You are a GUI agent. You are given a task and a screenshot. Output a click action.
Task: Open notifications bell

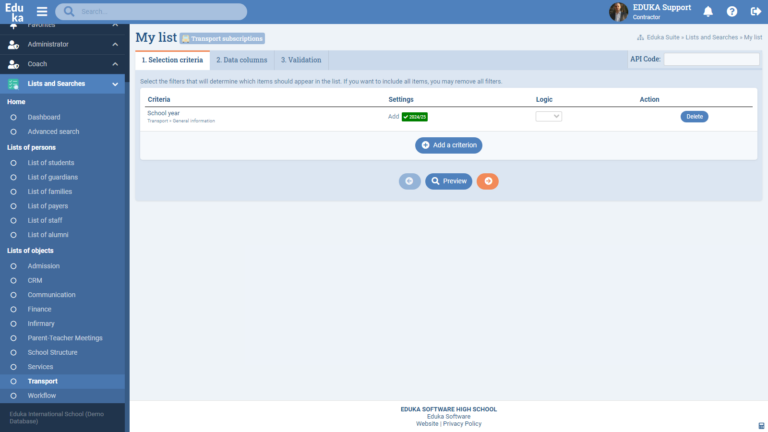[x=708, y=11]
